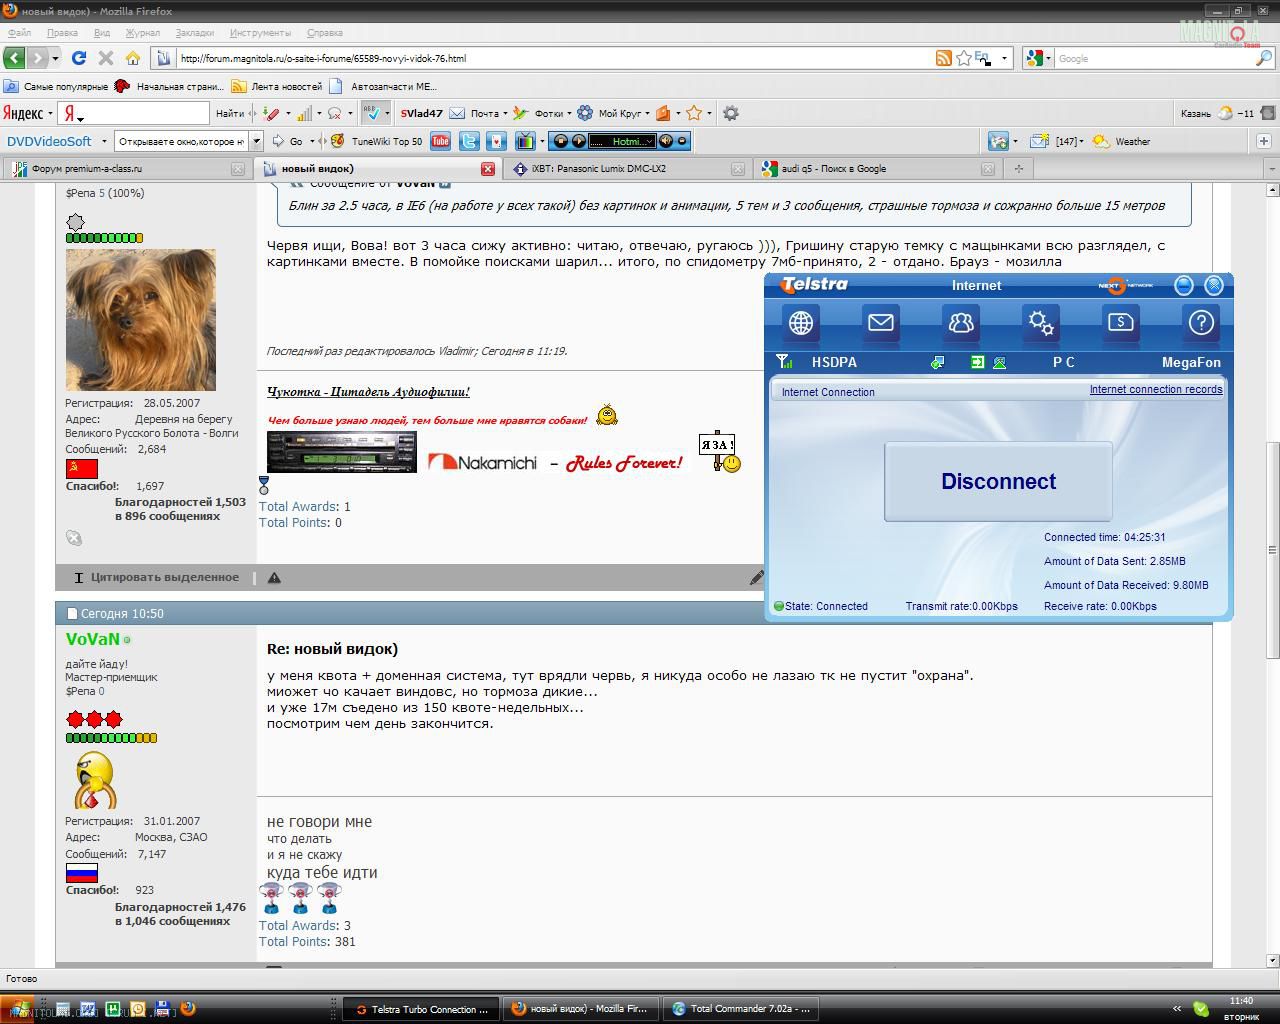Open the Закладки menu
This screenshot has width=1280, height=1024.
195,33
